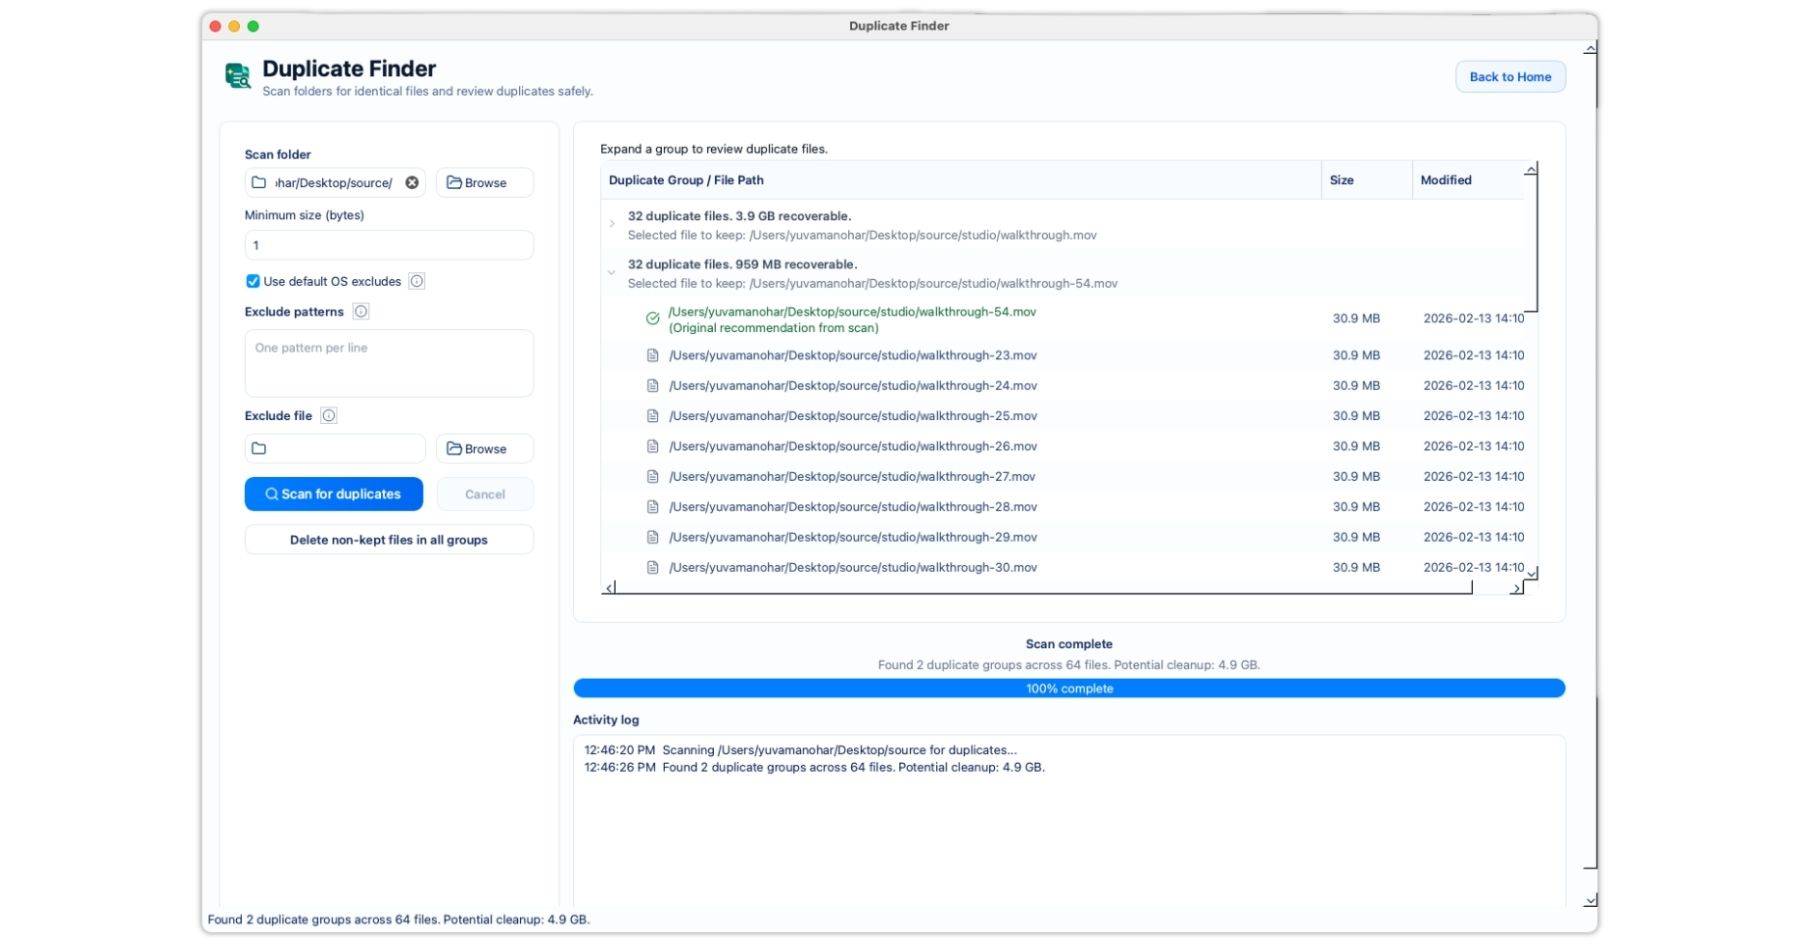1800x945 pixels.
Task: Click the 32 duplicate files 959 MB recoverable title
Action: (x=742, y=264)
